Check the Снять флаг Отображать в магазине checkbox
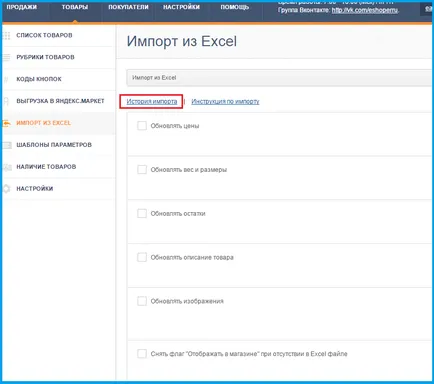Screen dimensions: 434x384 coord(142,354)
